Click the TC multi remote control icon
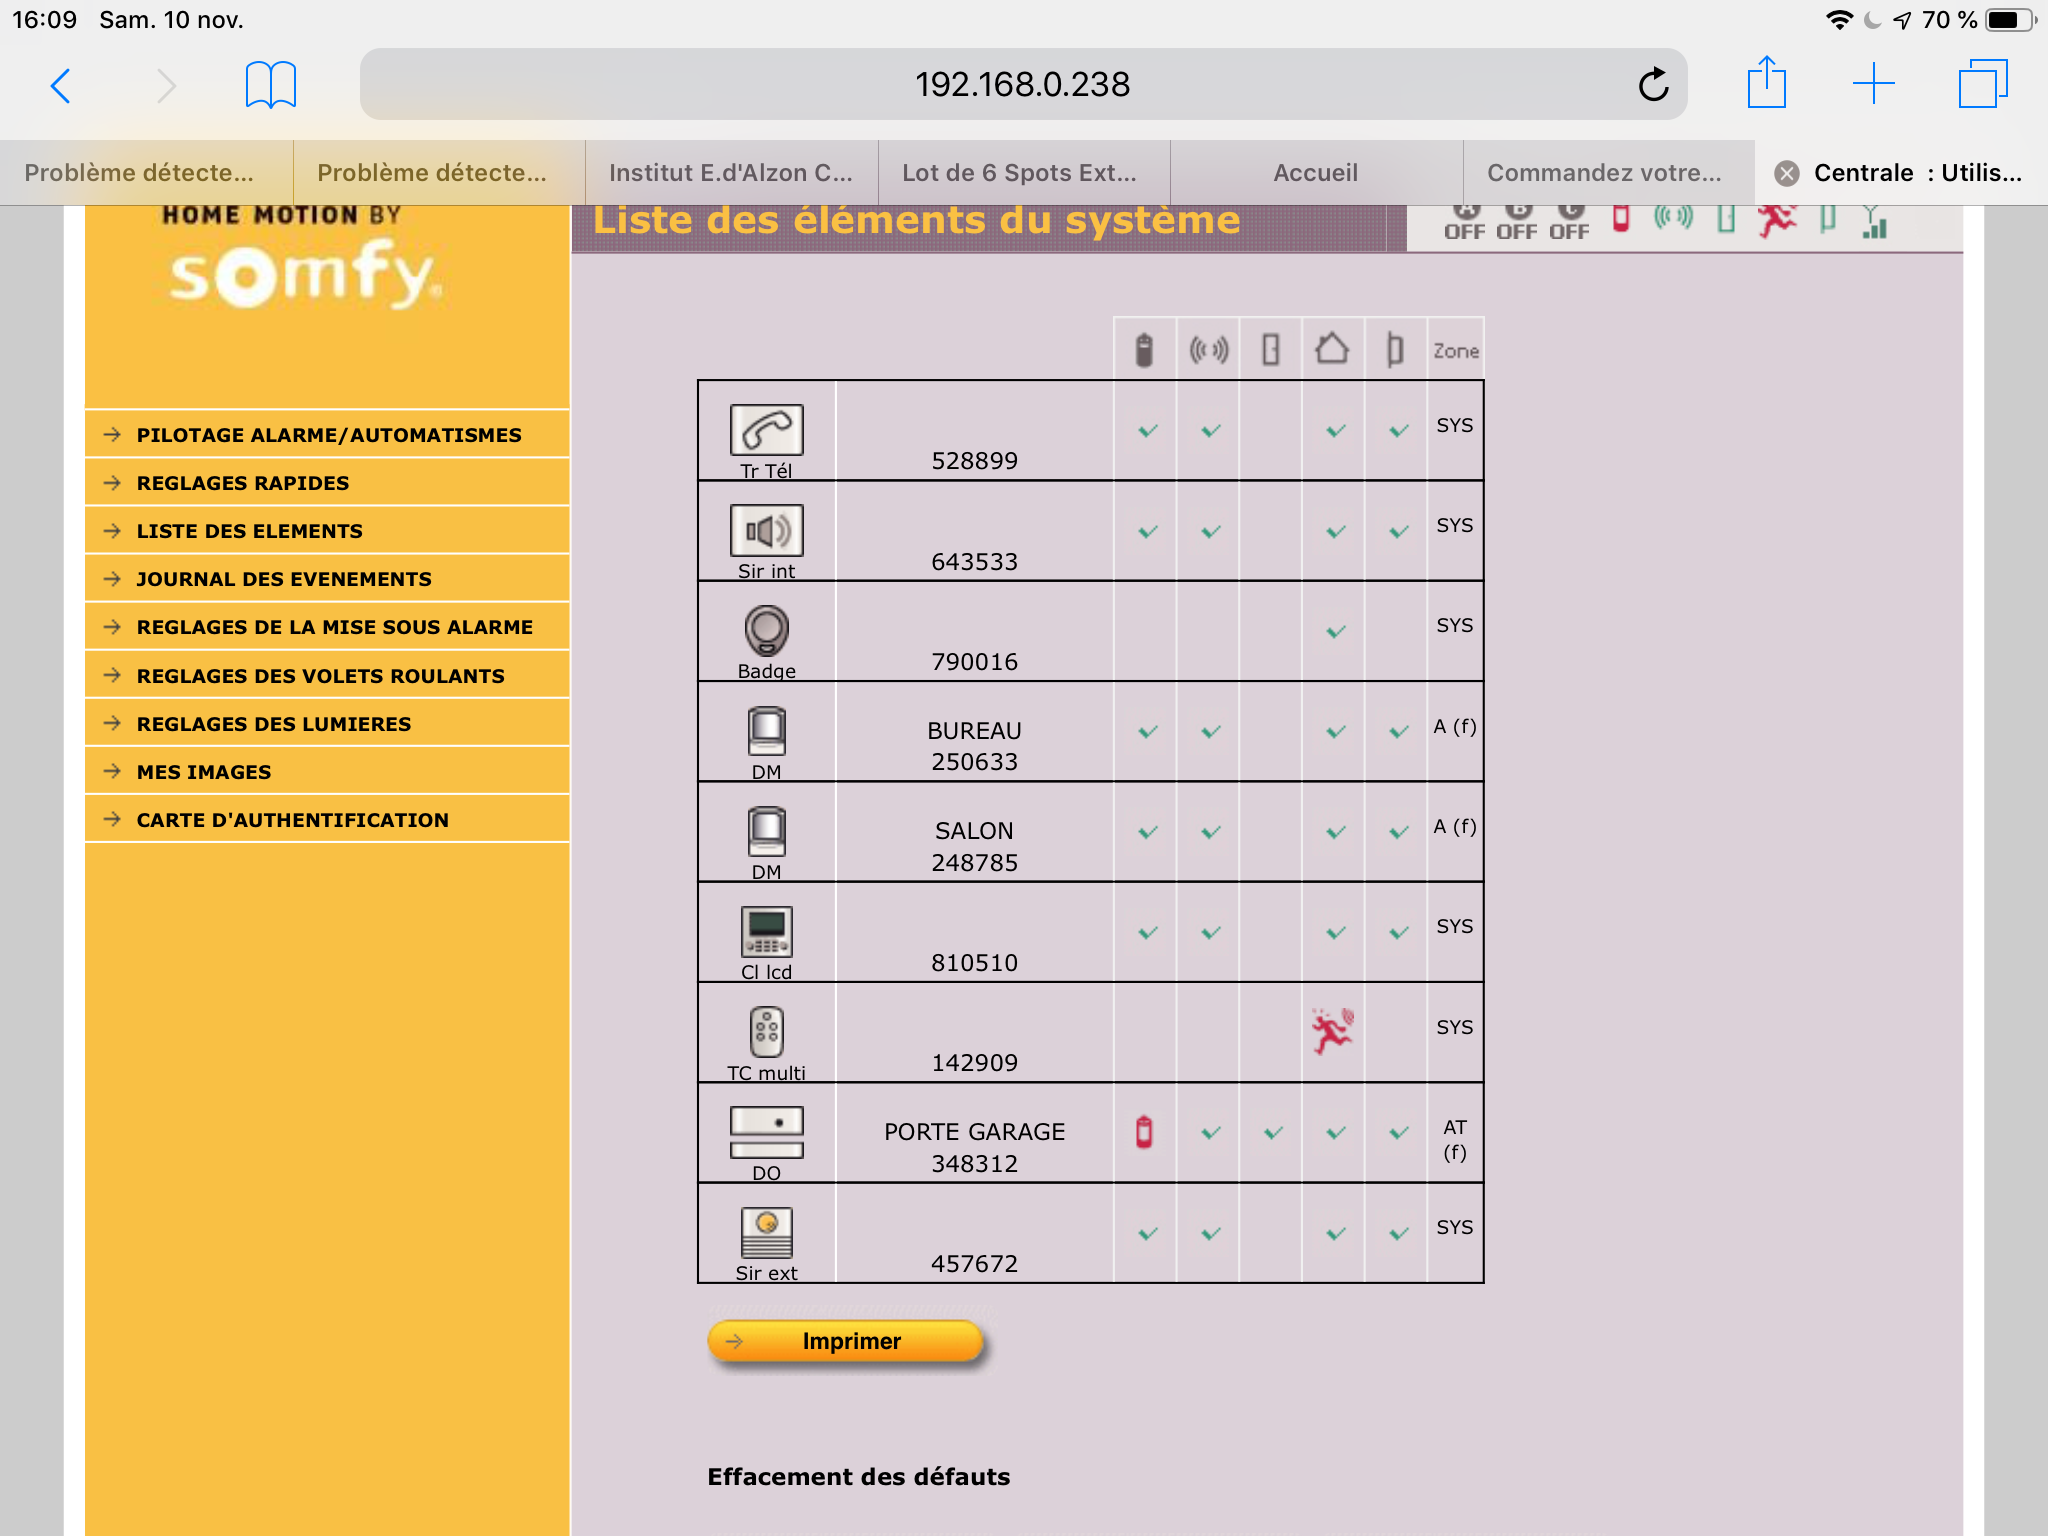 tap(766, 1031)
